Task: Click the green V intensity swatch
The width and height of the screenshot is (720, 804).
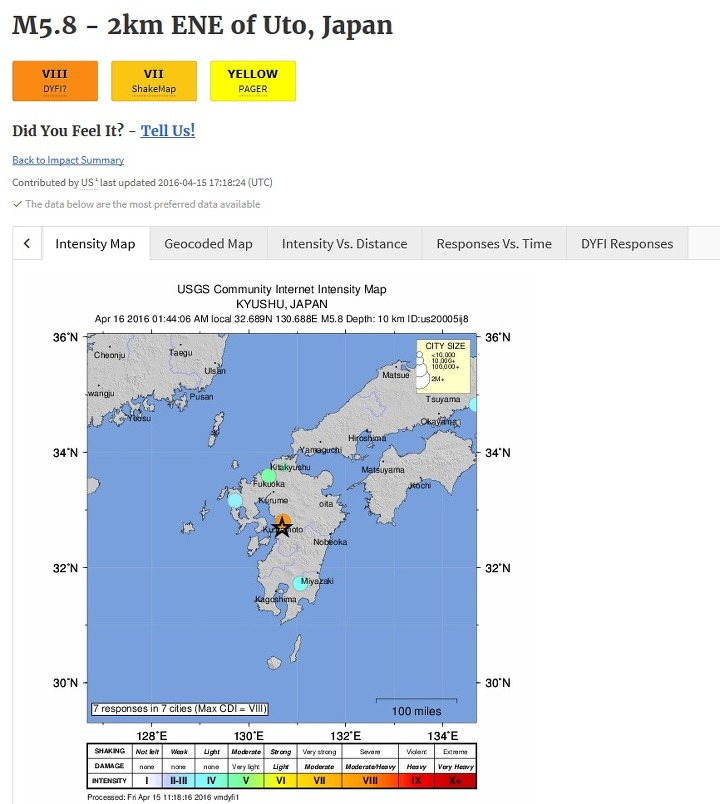Action: point(246,781)
